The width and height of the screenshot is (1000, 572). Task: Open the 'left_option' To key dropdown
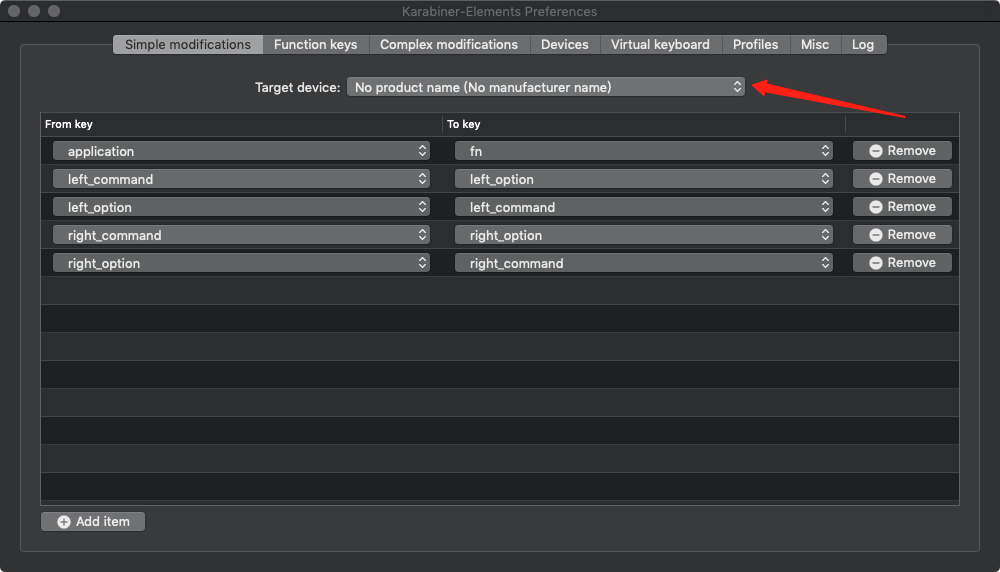(643, 179)
